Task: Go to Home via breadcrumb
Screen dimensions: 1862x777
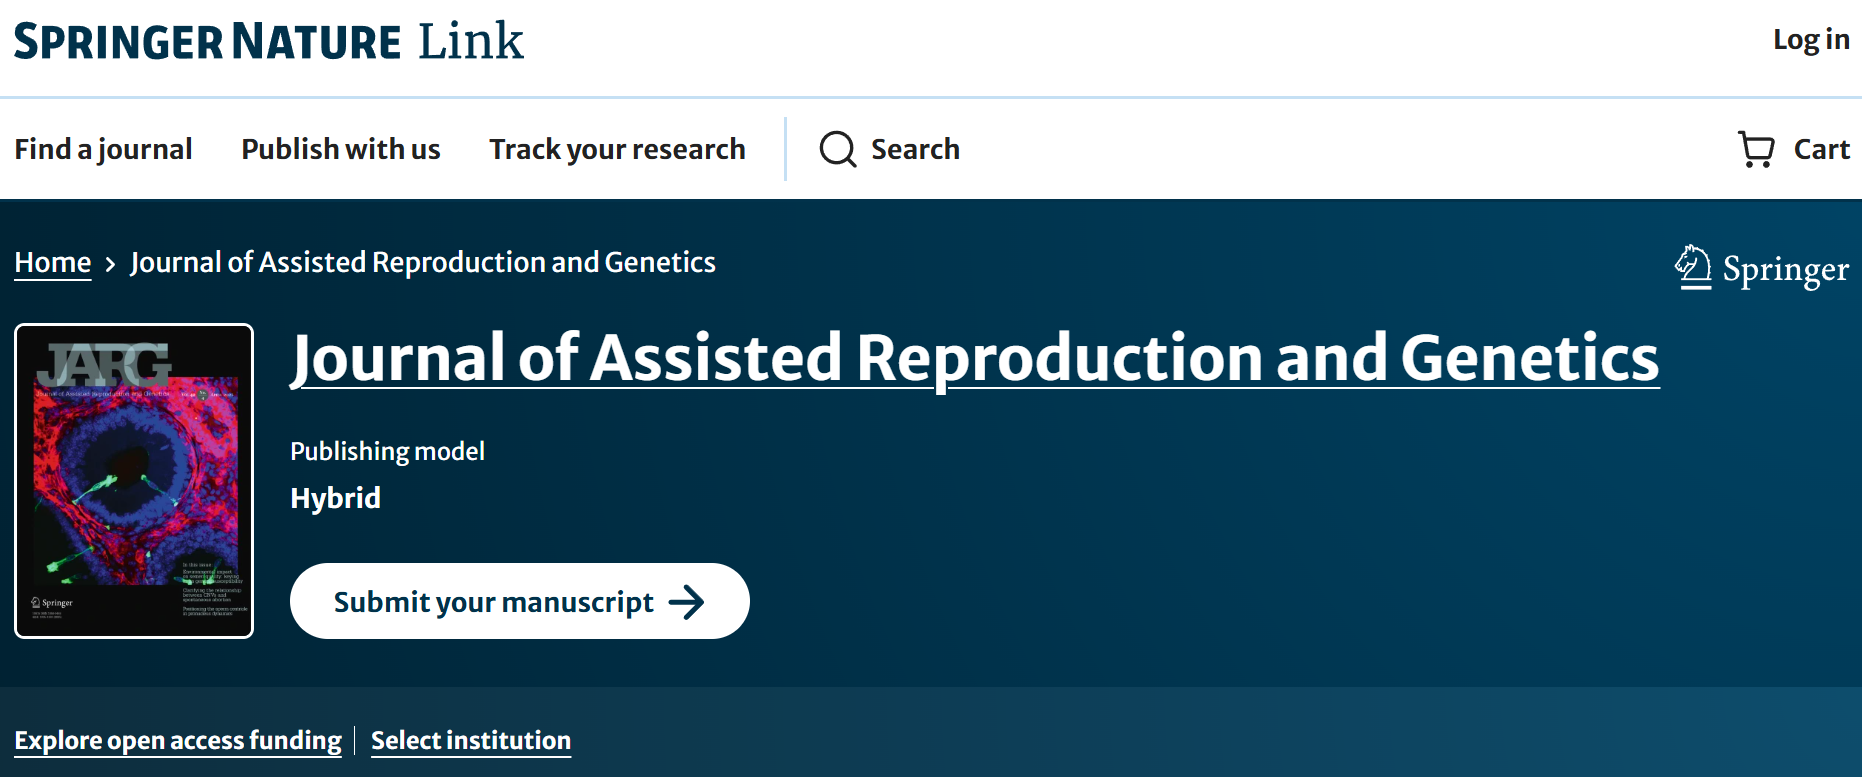Action: (53, 262)
